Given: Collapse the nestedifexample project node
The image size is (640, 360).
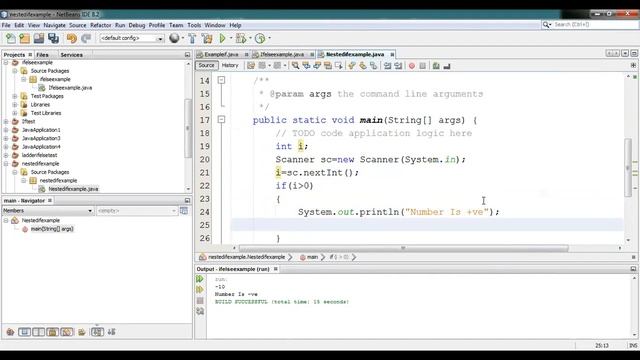Looking at the screenshot, I should (x=6, y=164).
